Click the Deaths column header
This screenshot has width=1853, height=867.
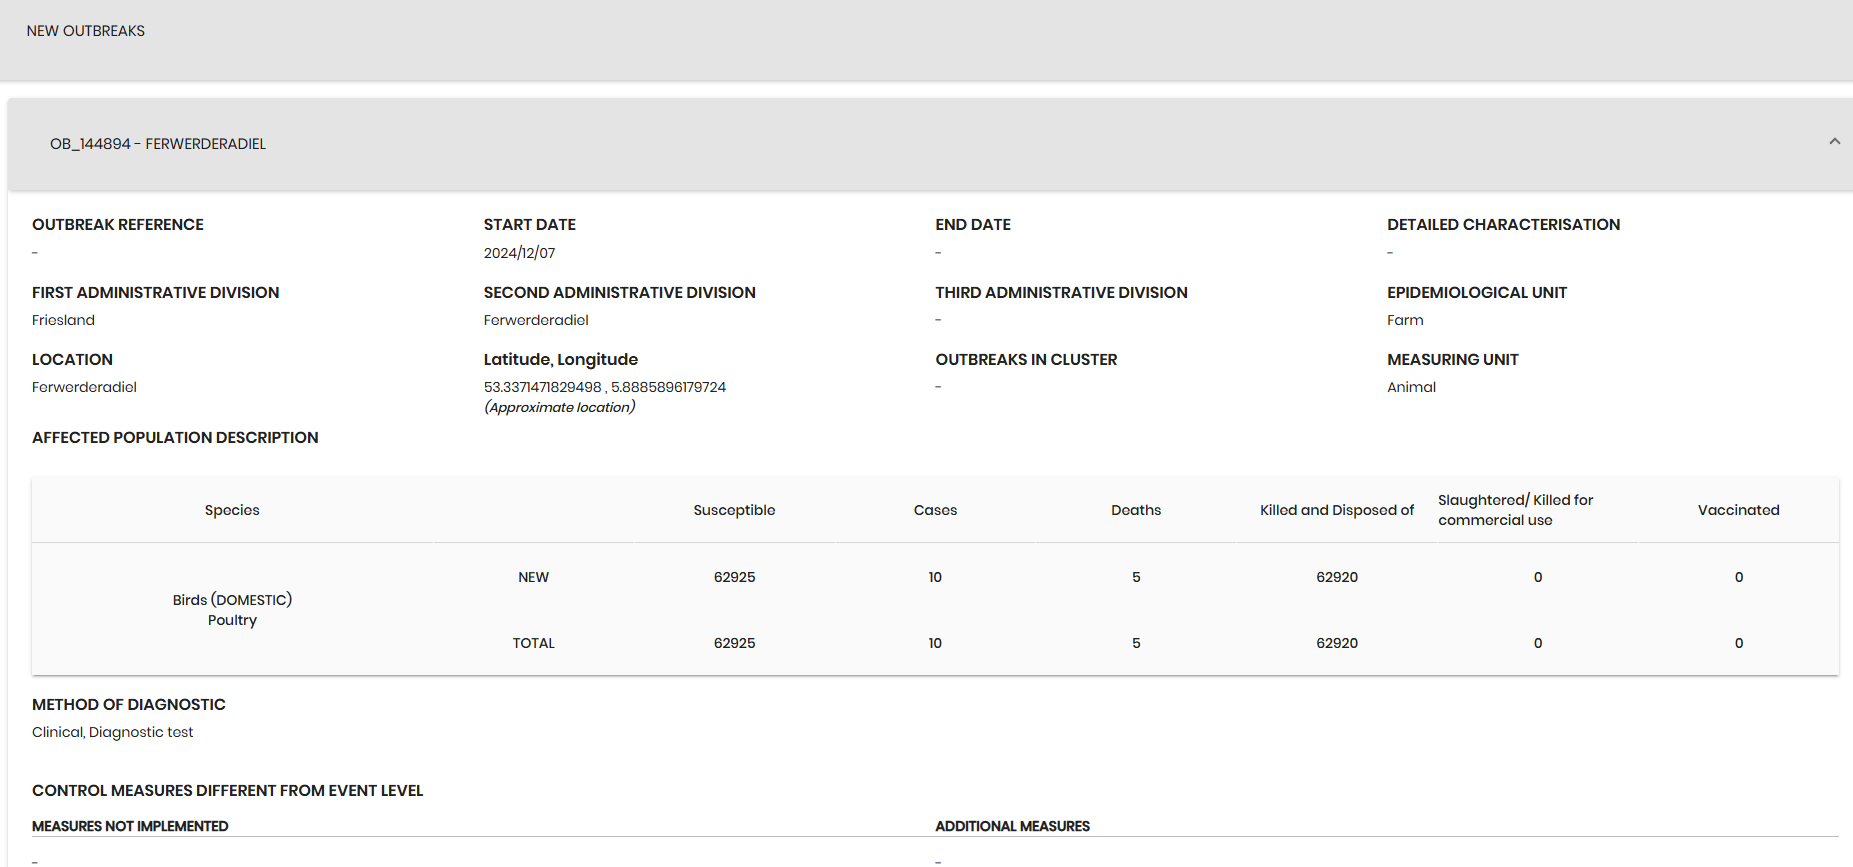pos(1136,510)
